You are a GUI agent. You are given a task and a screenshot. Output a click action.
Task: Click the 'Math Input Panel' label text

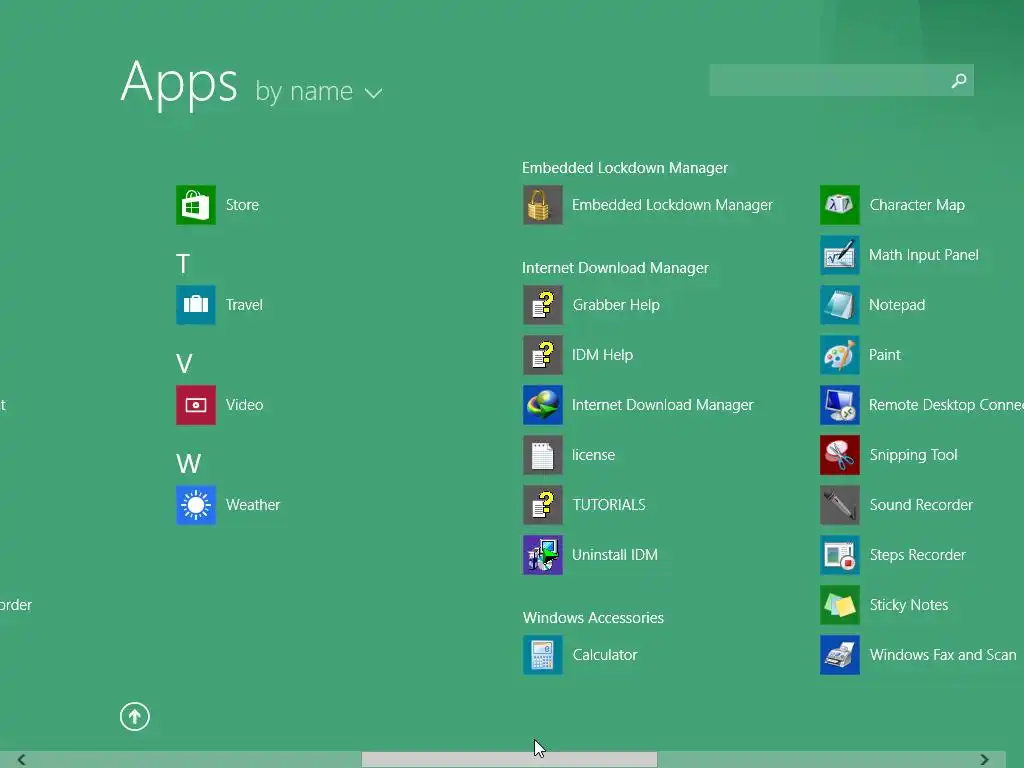tap(923, 255)
